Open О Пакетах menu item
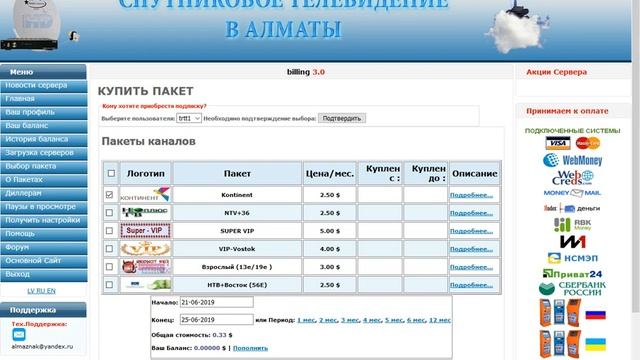The height and width of the screenshot is (360, 640). pyautogui.click(x=43, y=180)
